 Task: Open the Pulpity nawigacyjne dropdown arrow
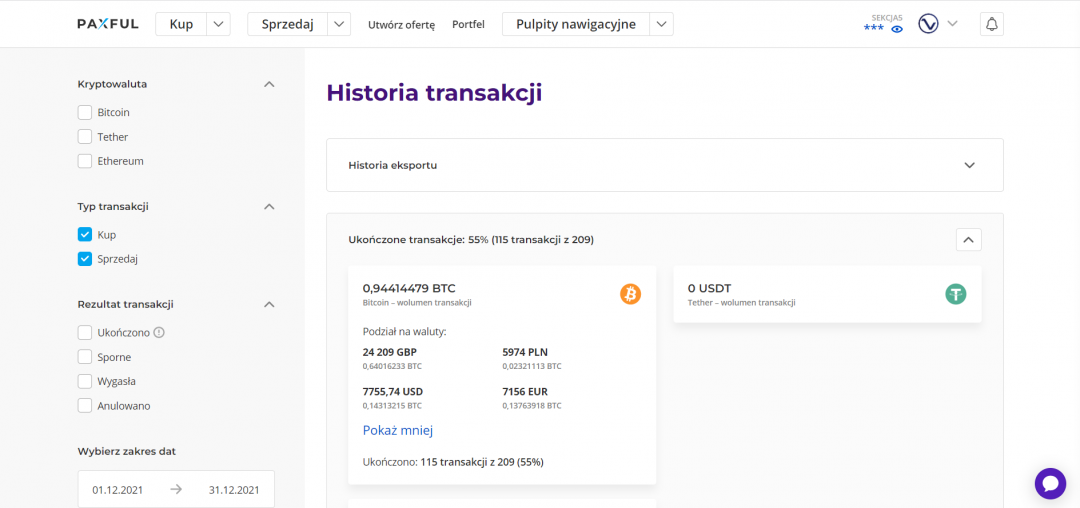pyautogui.click(x=661, y=24)
